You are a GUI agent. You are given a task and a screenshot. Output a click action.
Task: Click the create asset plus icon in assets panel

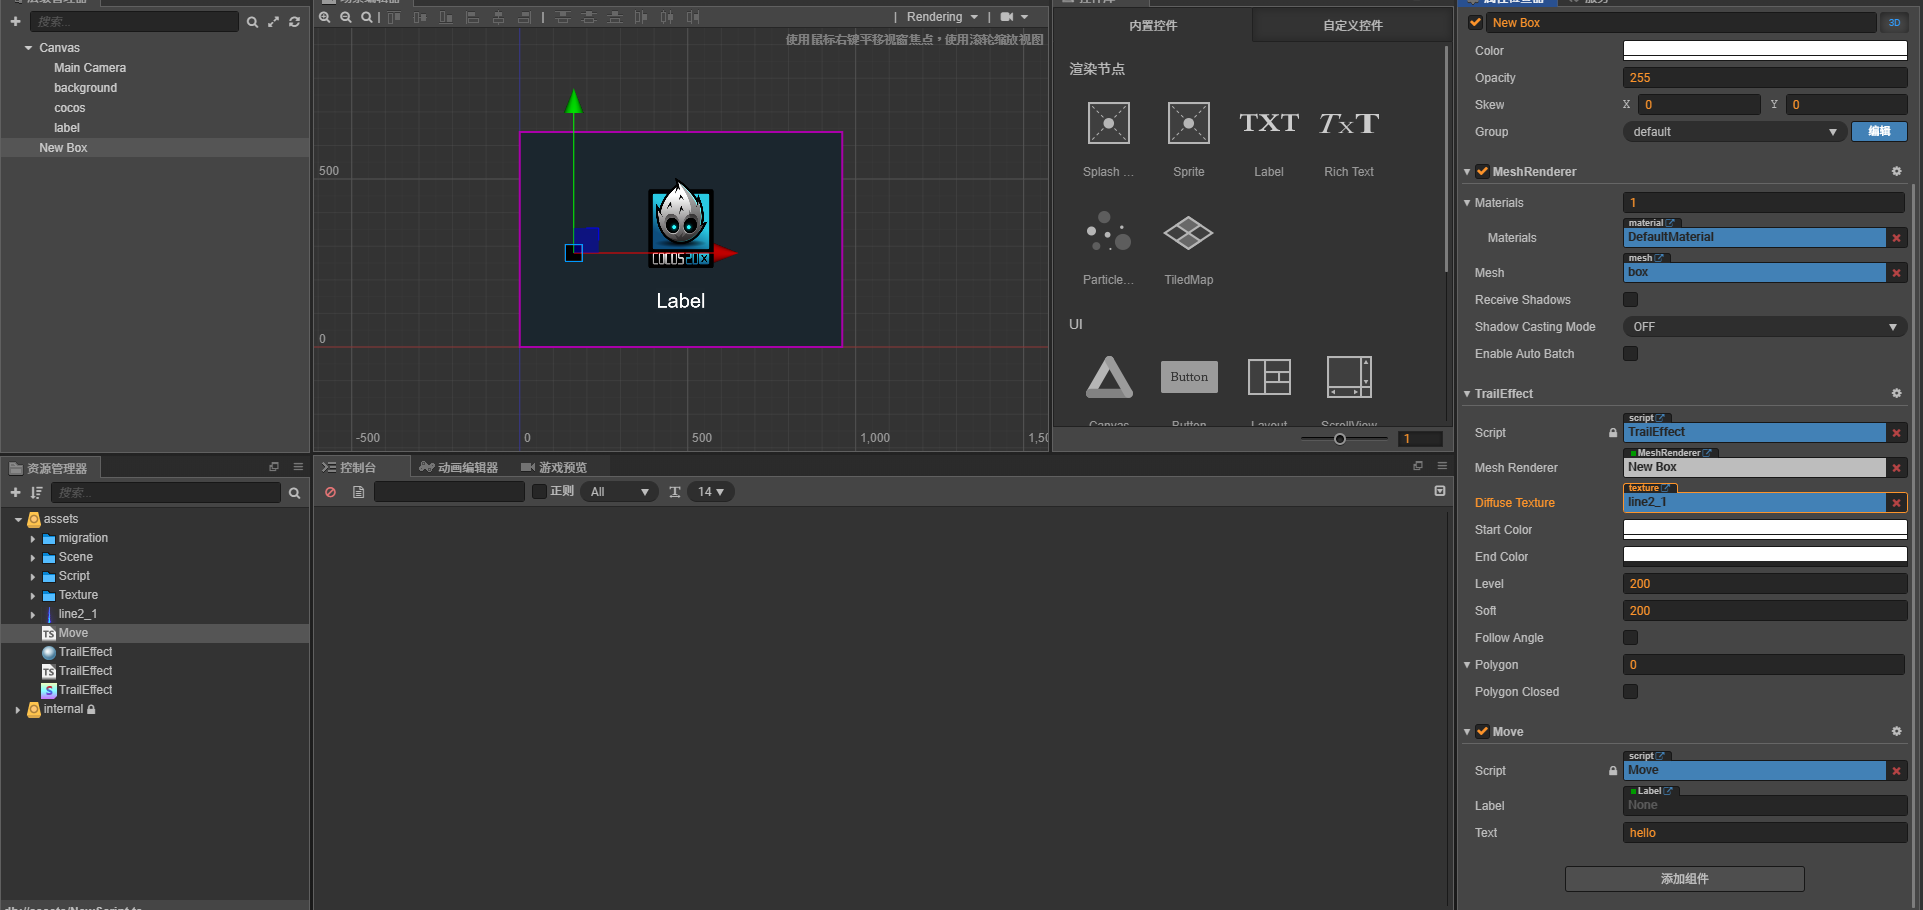[x=15, y=492]
